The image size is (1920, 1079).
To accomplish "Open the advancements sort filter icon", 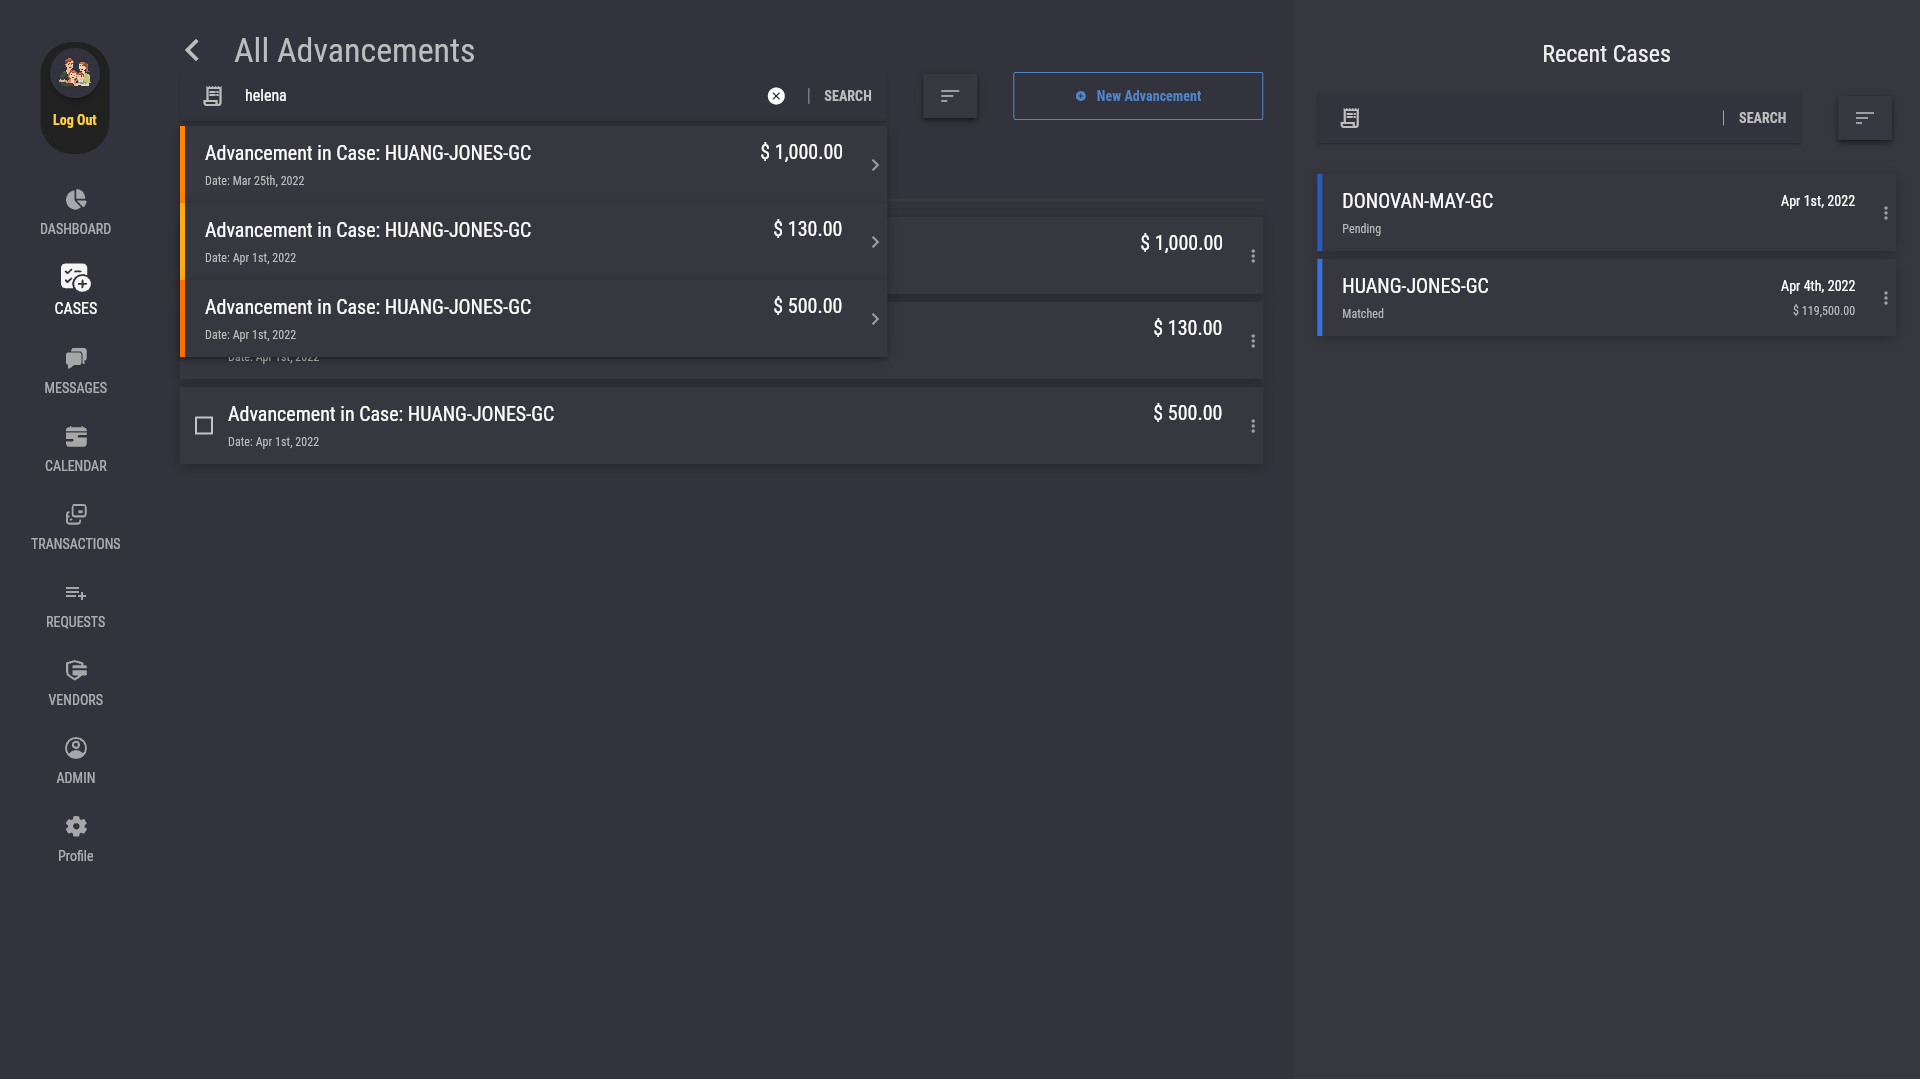I will pyautogui.click(x=949, y=96).
